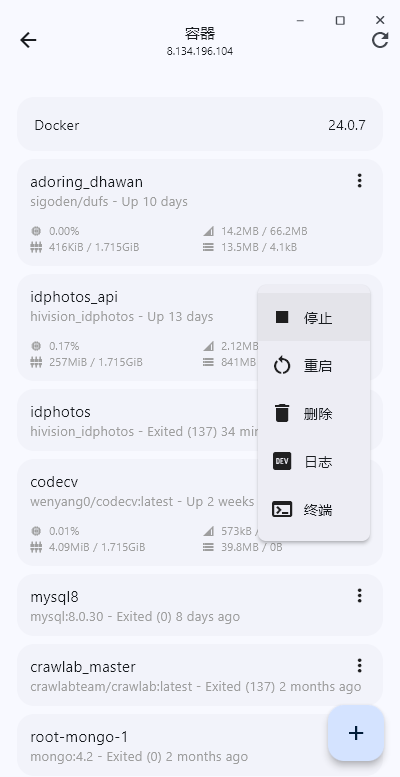Go back using the arrow icon

[28, 40]
